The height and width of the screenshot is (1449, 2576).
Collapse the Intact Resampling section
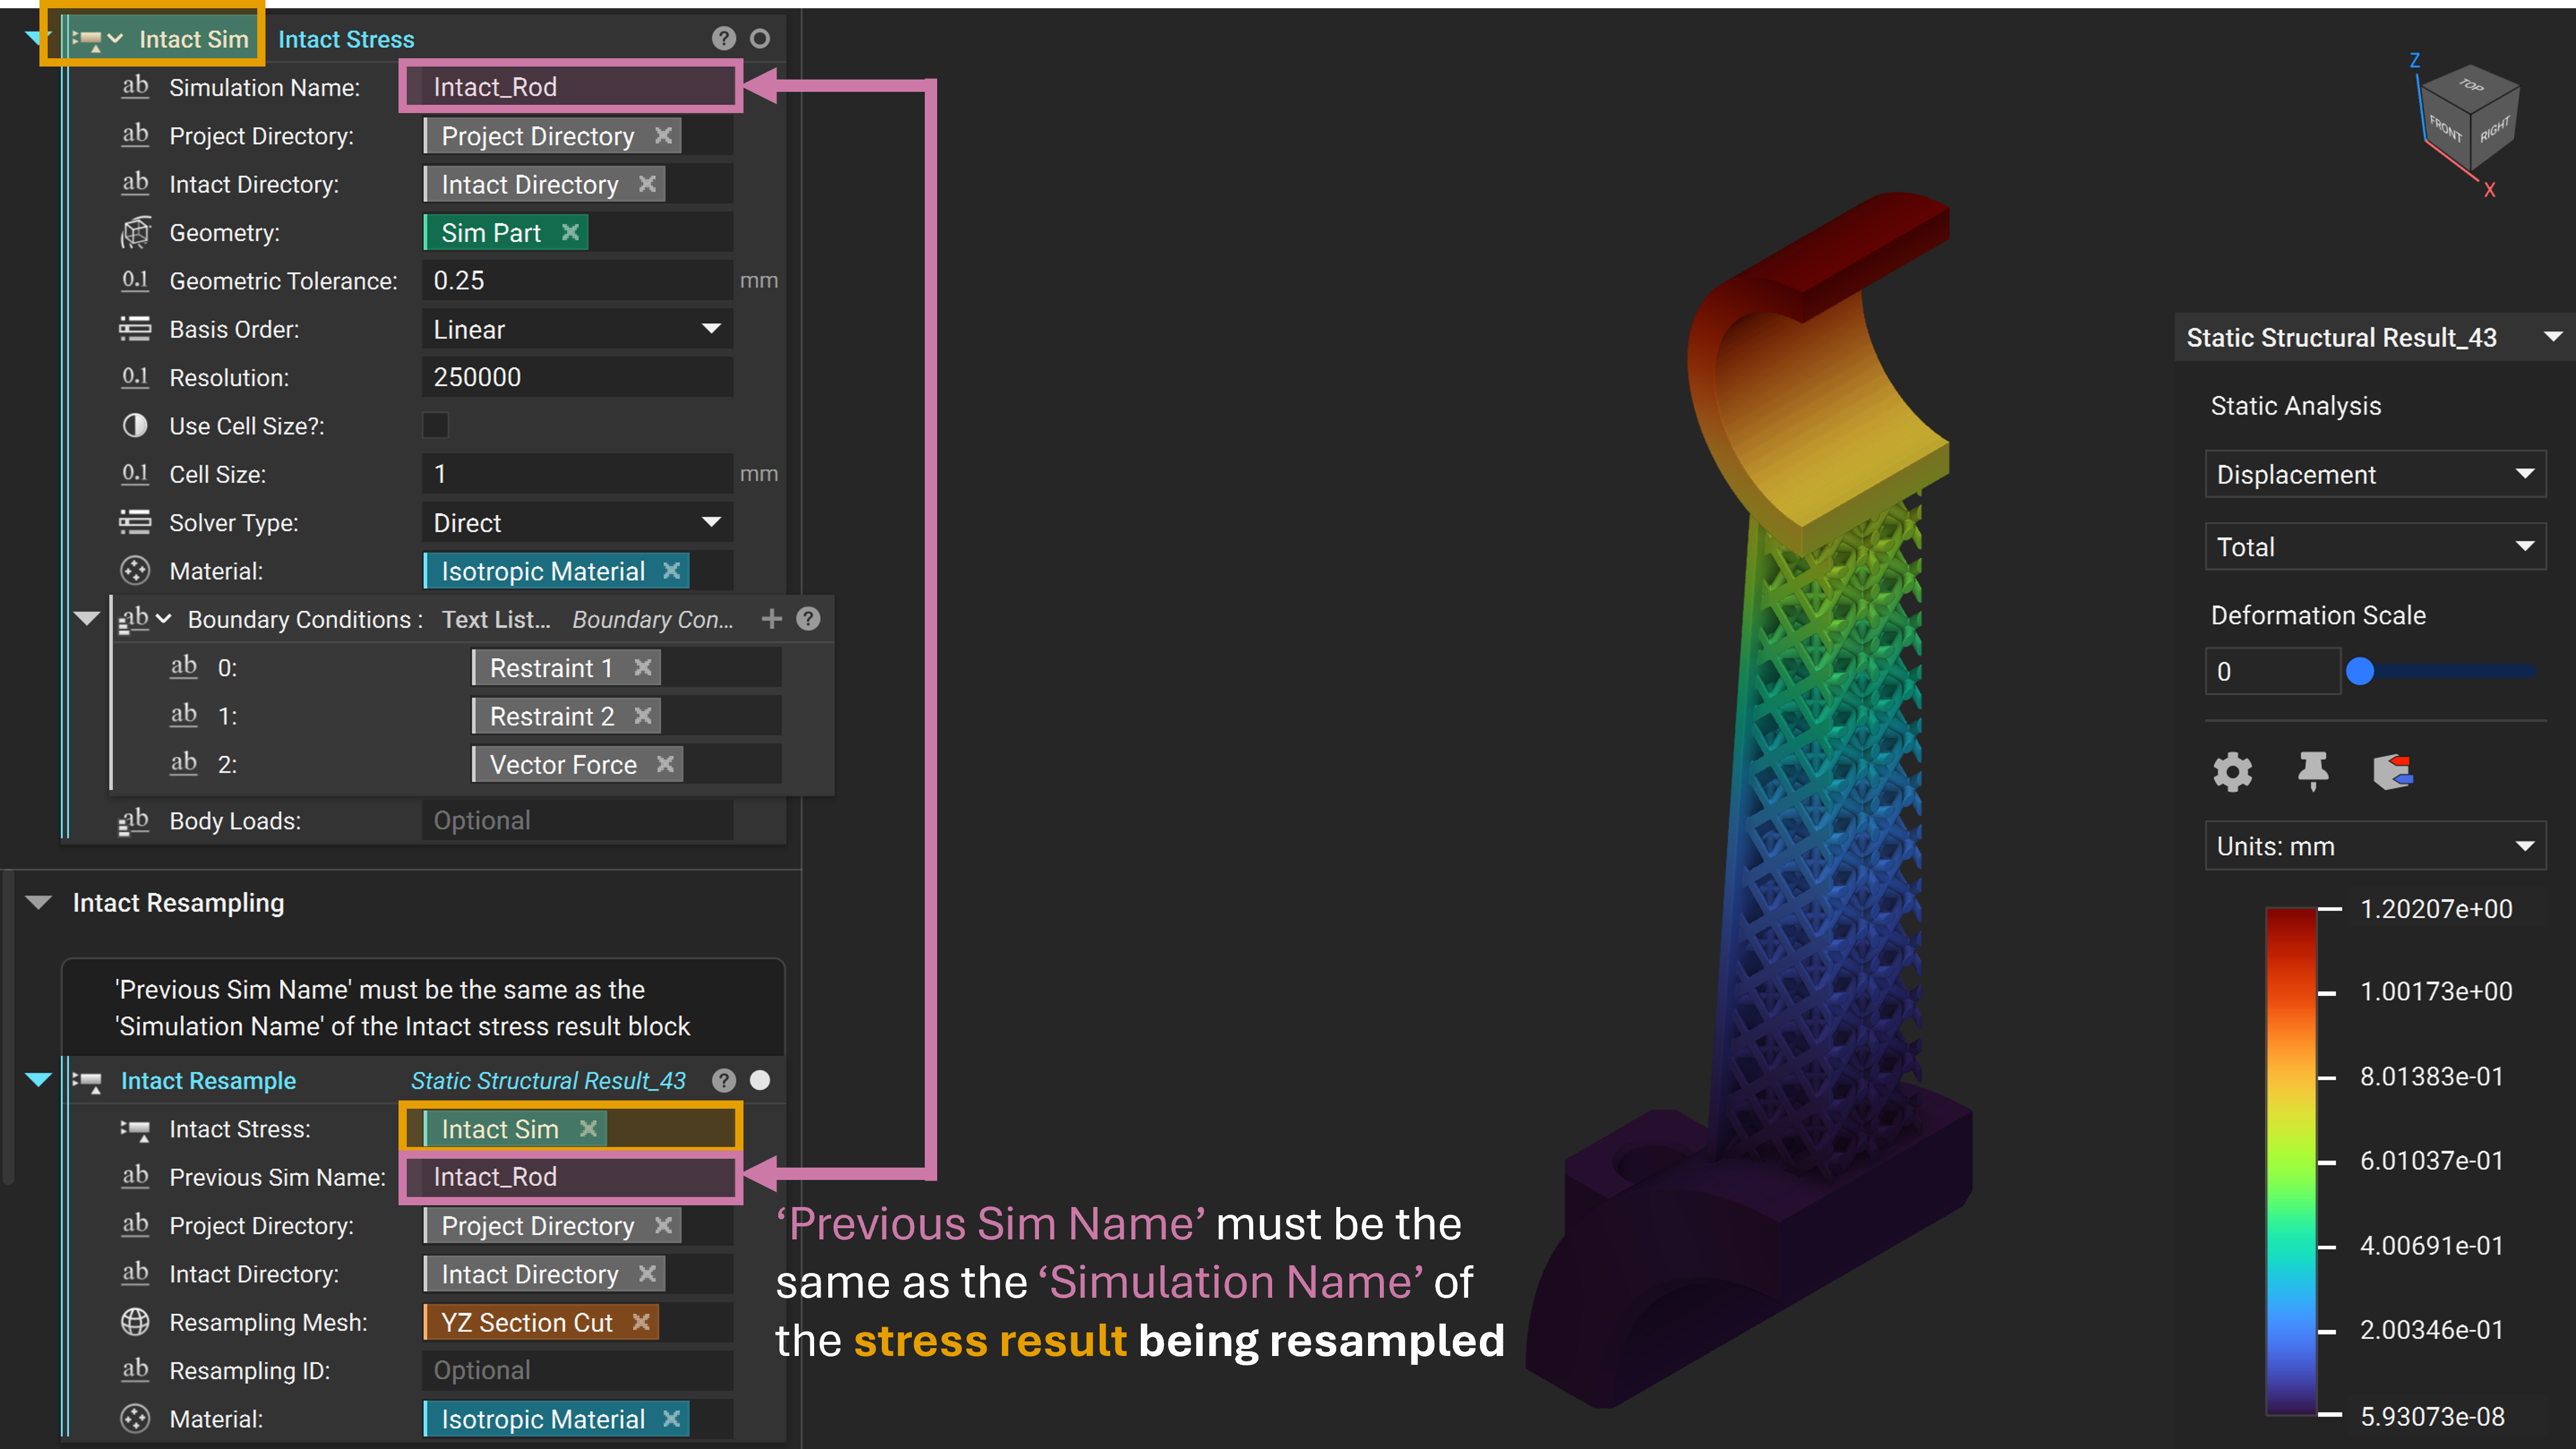[39, 903]
